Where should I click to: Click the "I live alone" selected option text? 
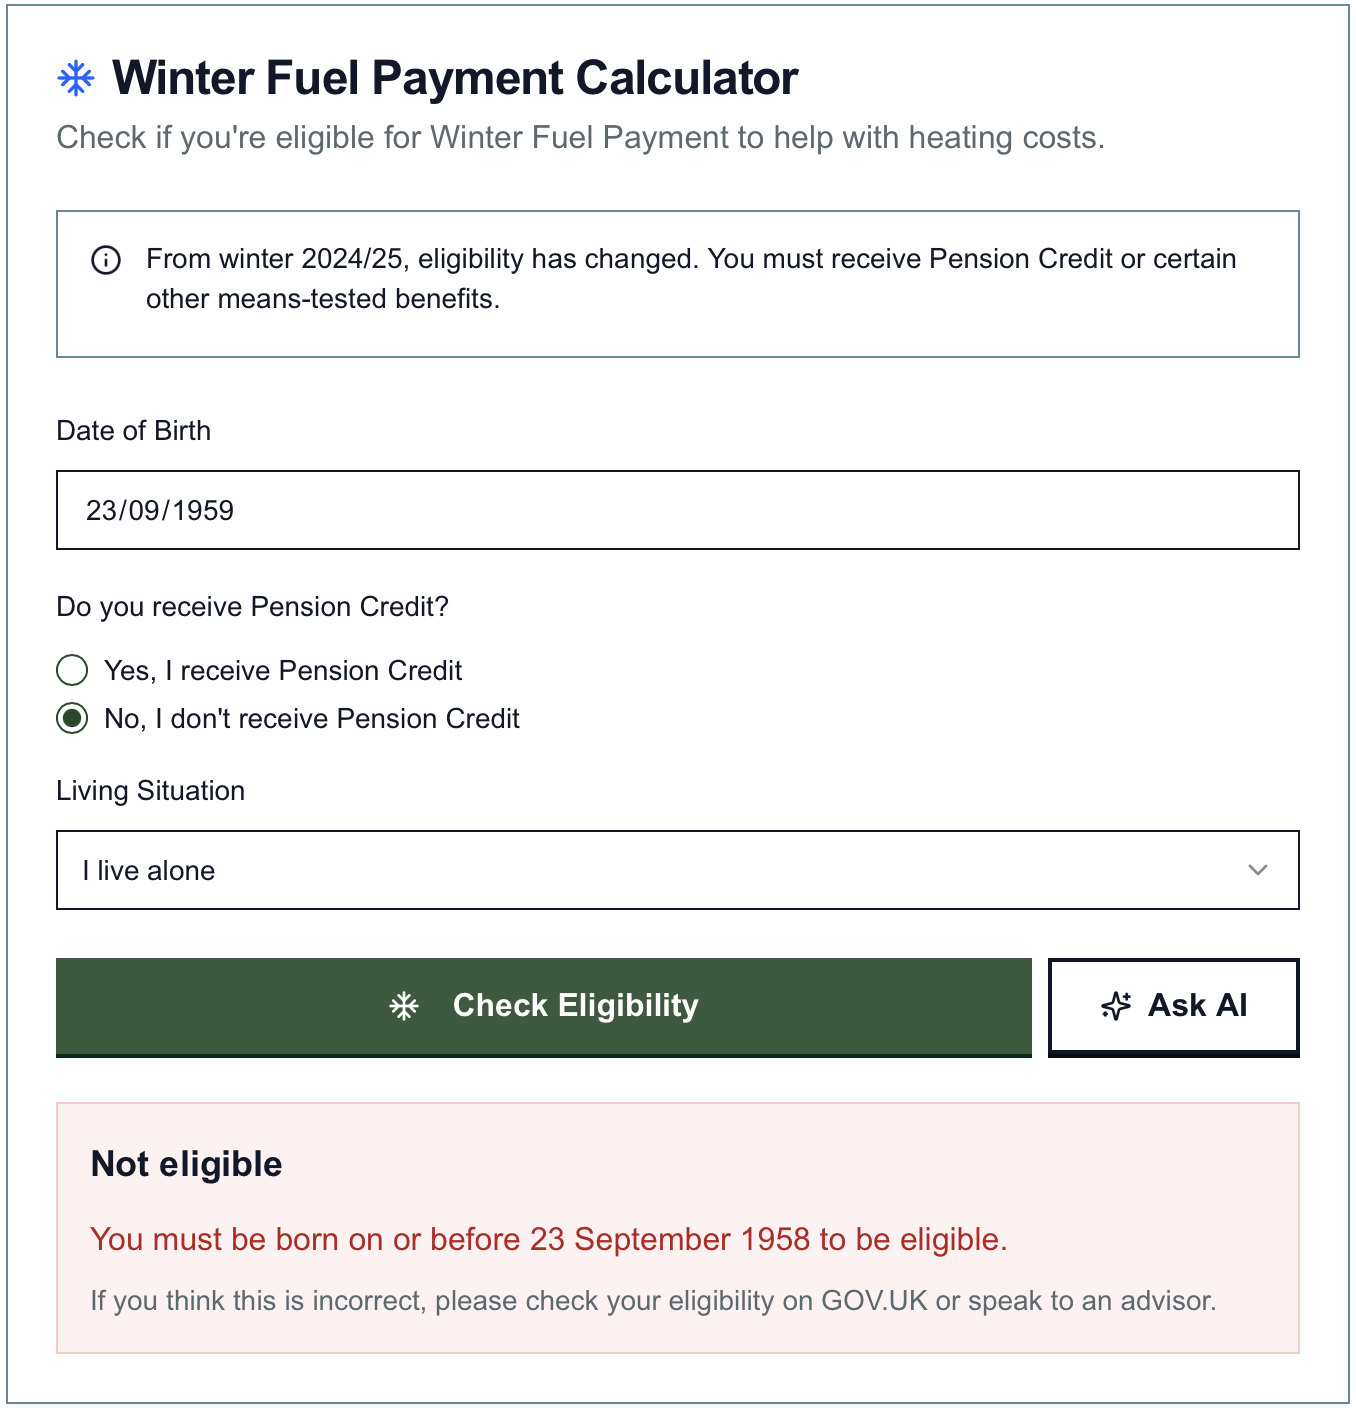pyautogui.click(x=149, y=871)
